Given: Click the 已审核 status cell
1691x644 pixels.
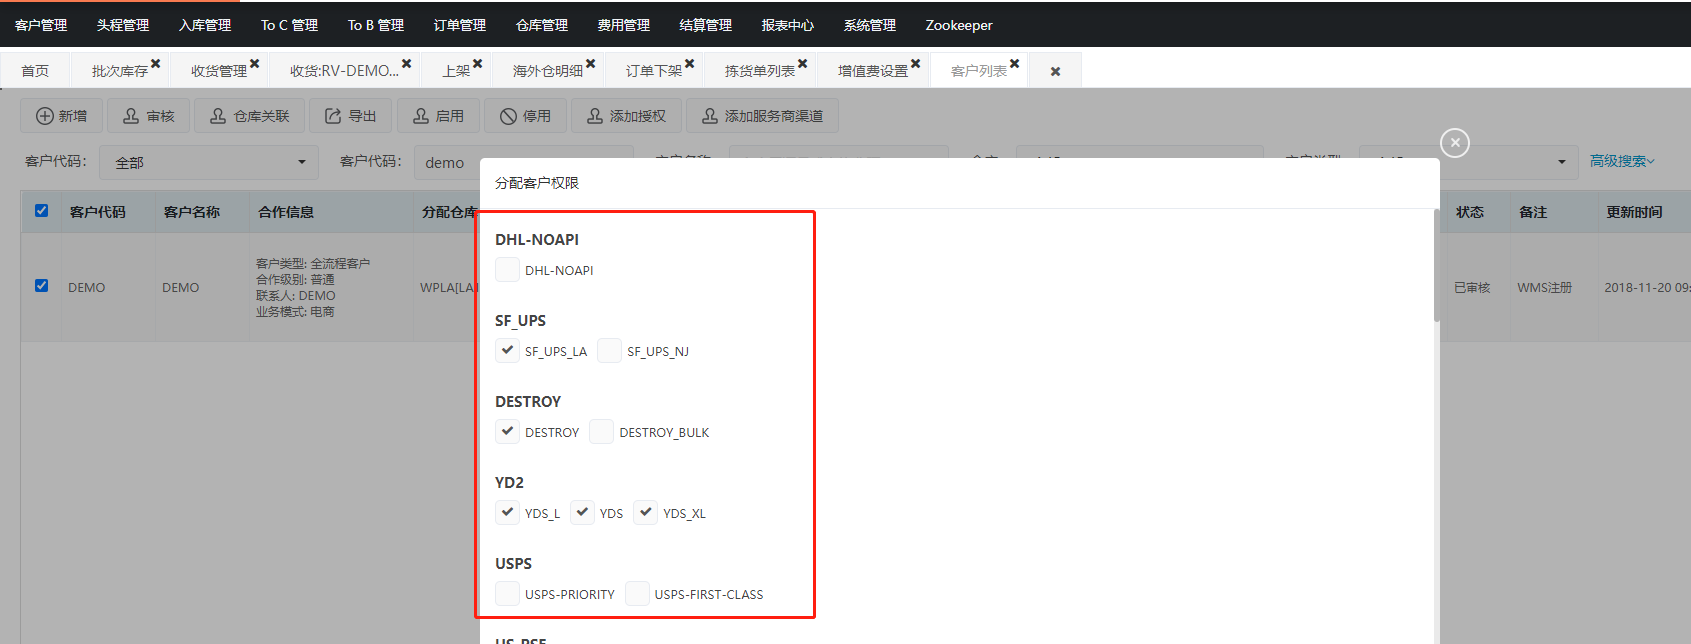Looking at the screenshot, I should [x=1472, y=287].
